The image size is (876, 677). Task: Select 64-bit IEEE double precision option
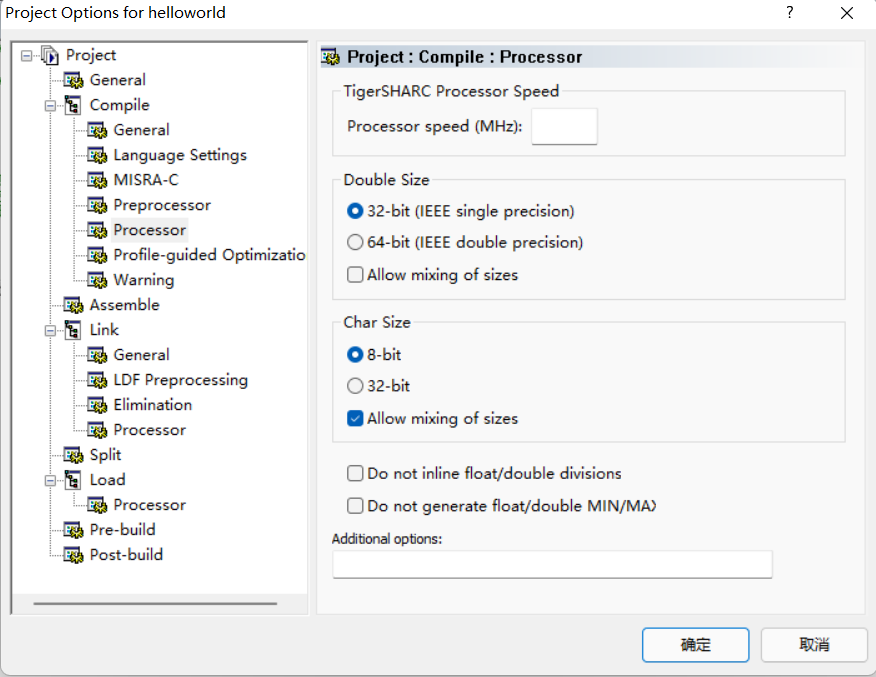[355, 242]
